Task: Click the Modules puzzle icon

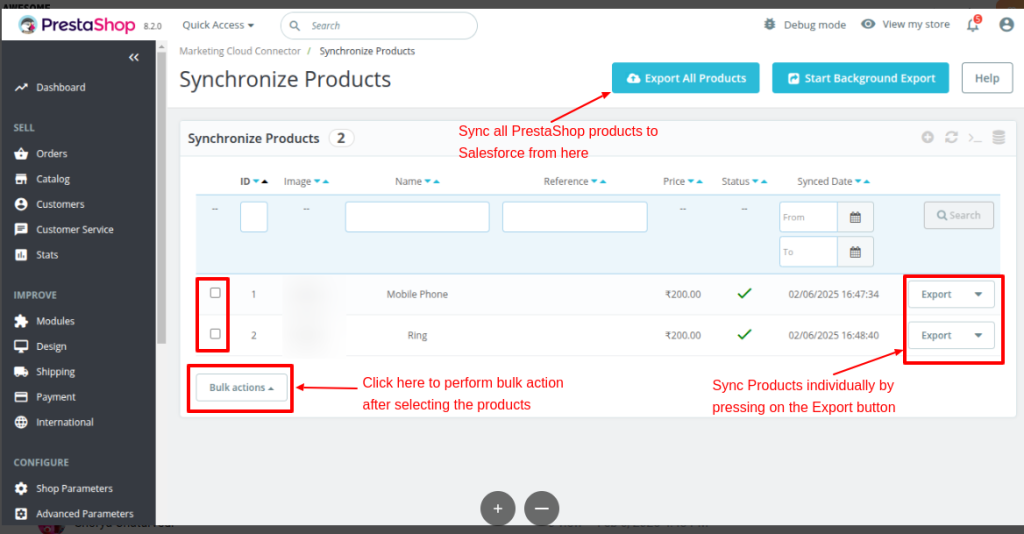Action: 21,321
